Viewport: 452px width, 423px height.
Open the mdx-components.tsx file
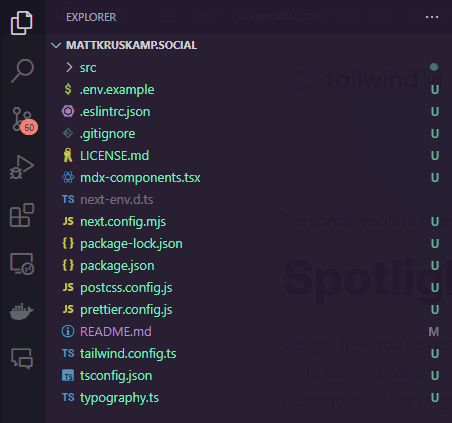pyautogui.click(x=249, y=178)
